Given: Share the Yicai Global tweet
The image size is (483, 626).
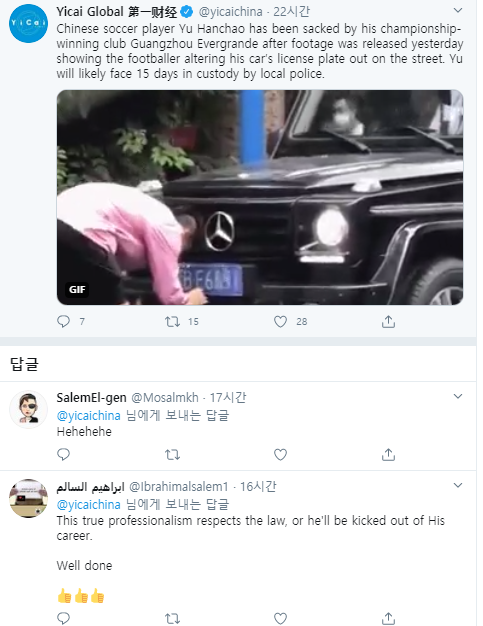Looking at the screenshot, I should click(388, 321).
